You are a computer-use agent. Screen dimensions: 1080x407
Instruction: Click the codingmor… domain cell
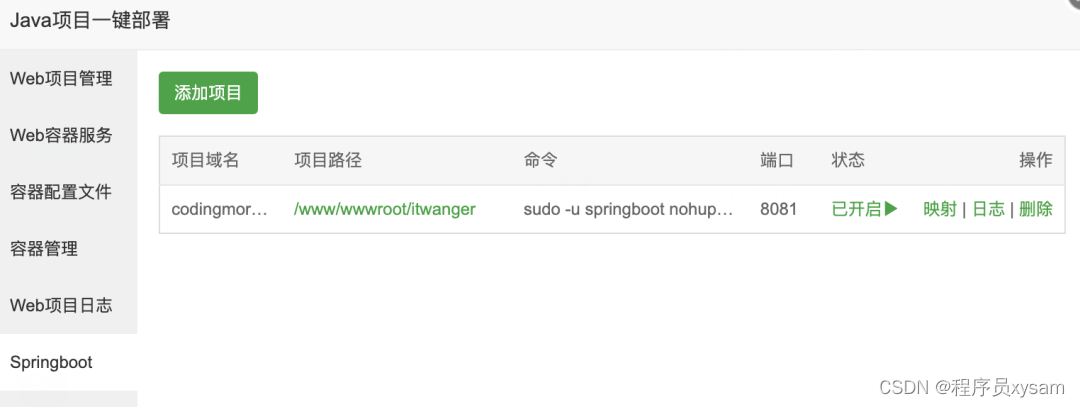(x=219, y=209)
